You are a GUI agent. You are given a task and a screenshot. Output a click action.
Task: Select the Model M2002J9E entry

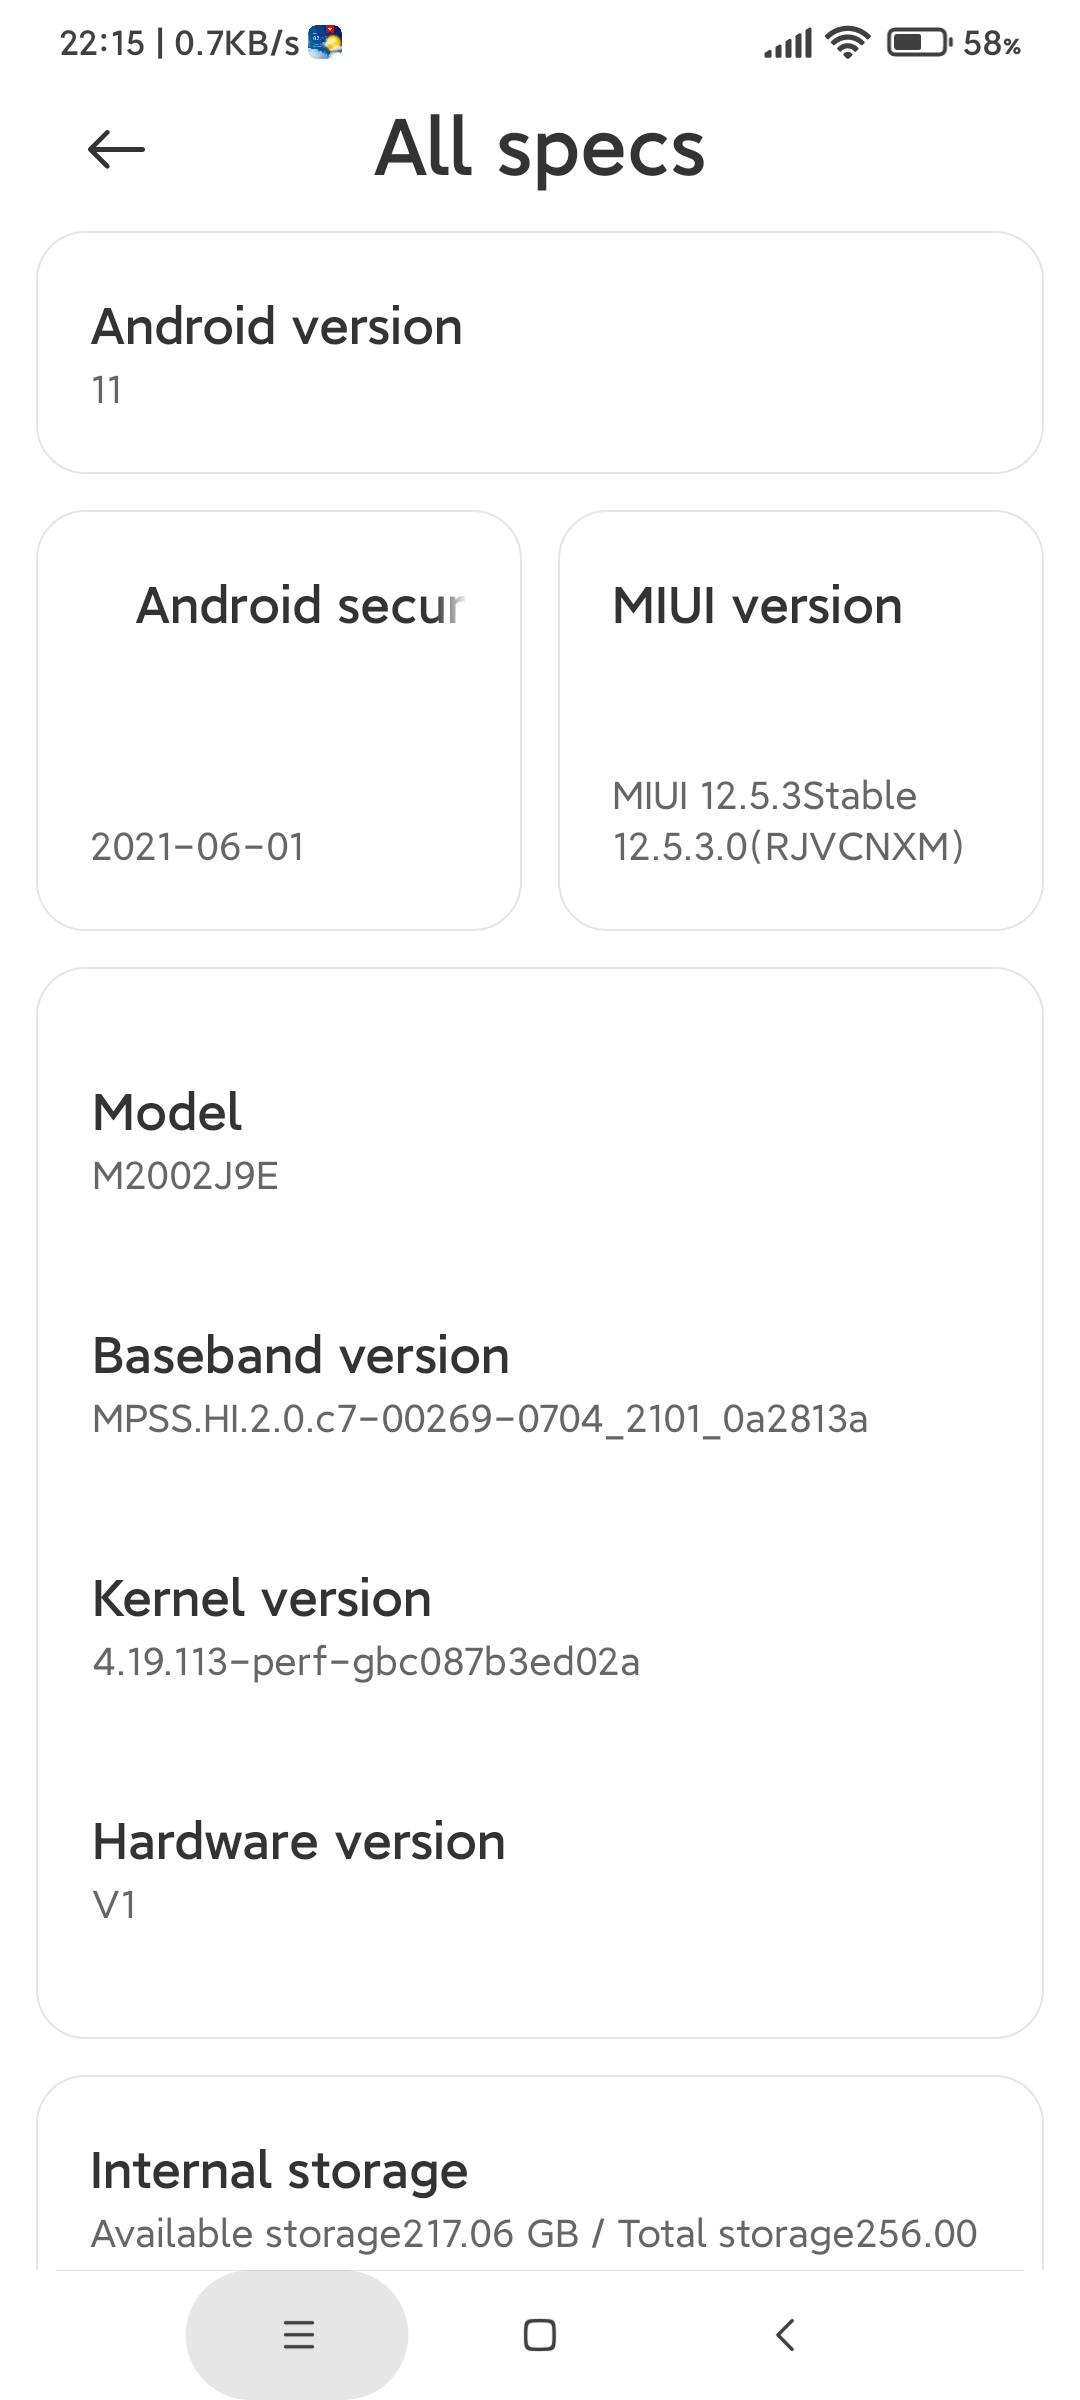540,1141
